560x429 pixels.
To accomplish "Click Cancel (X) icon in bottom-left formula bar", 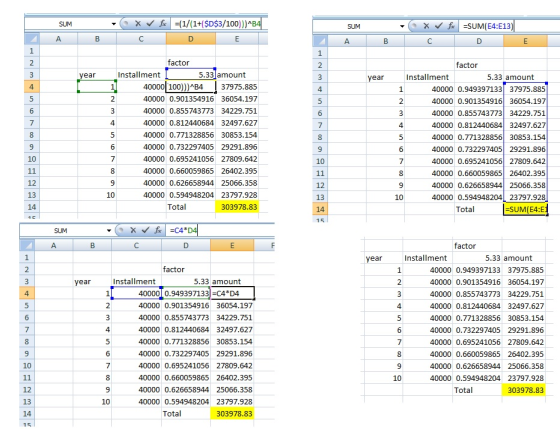I will point(133,230).
